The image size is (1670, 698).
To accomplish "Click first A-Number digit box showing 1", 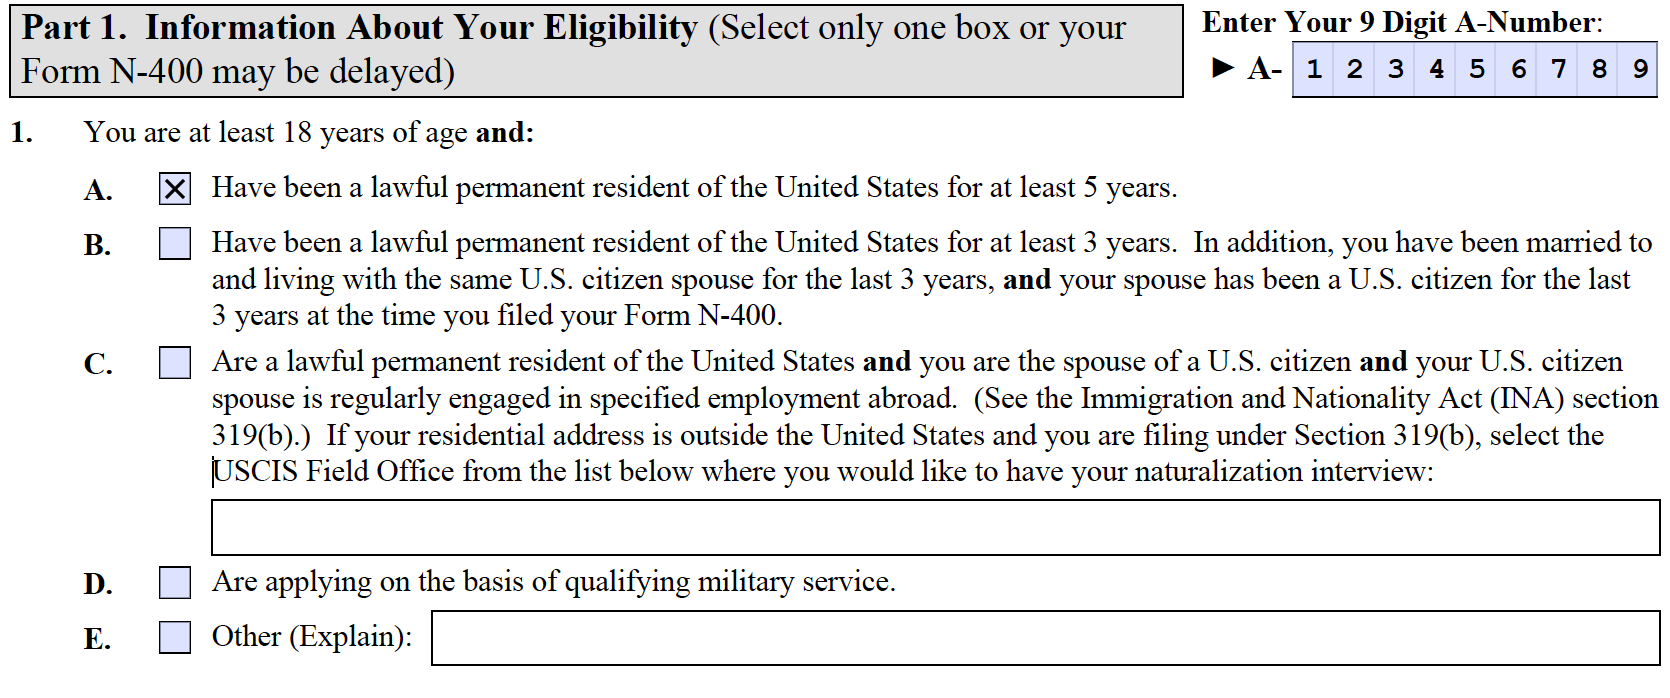I will pos(1313,69).
